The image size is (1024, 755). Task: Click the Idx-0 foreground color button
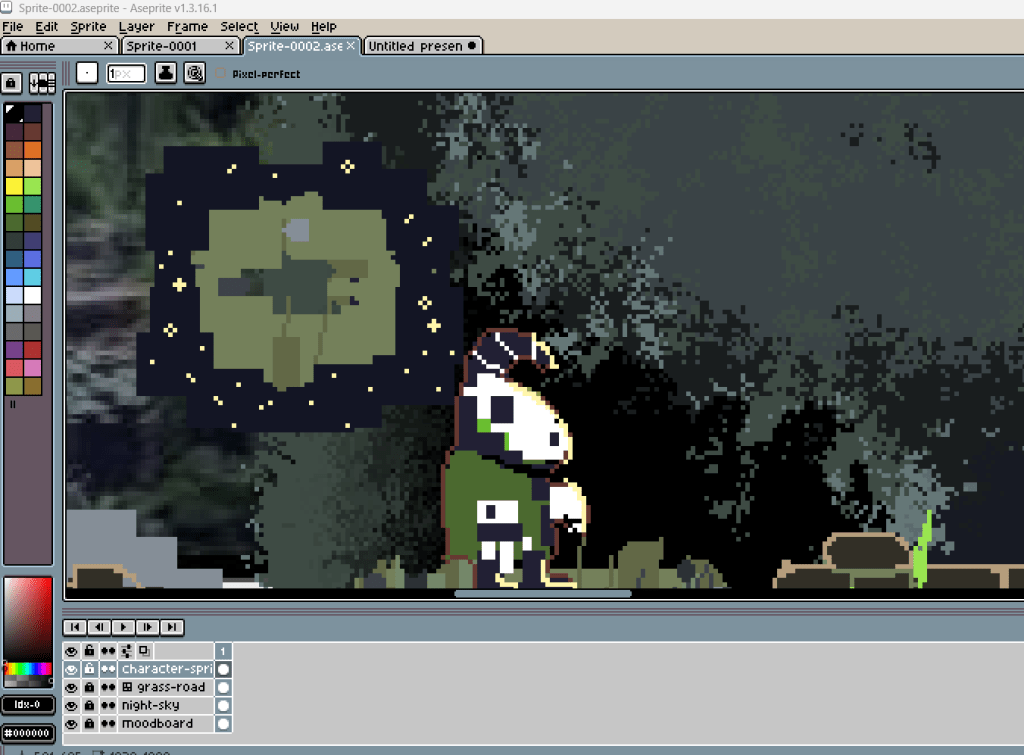tap(28, 705)
